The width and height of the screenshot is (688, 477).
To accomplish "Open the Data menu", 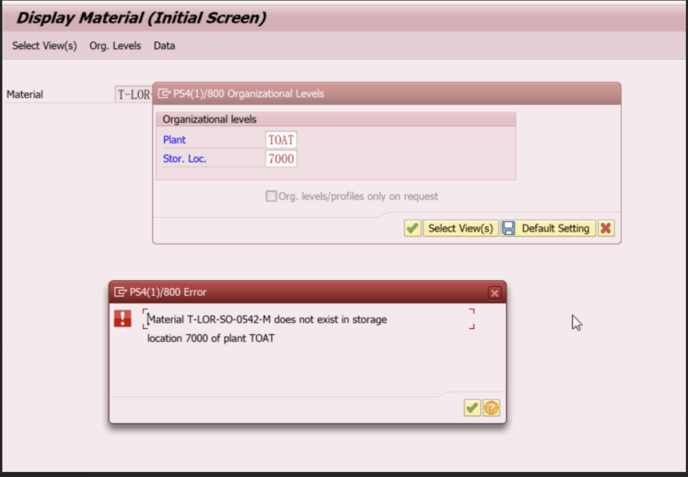I will click(x=164, y=46).
